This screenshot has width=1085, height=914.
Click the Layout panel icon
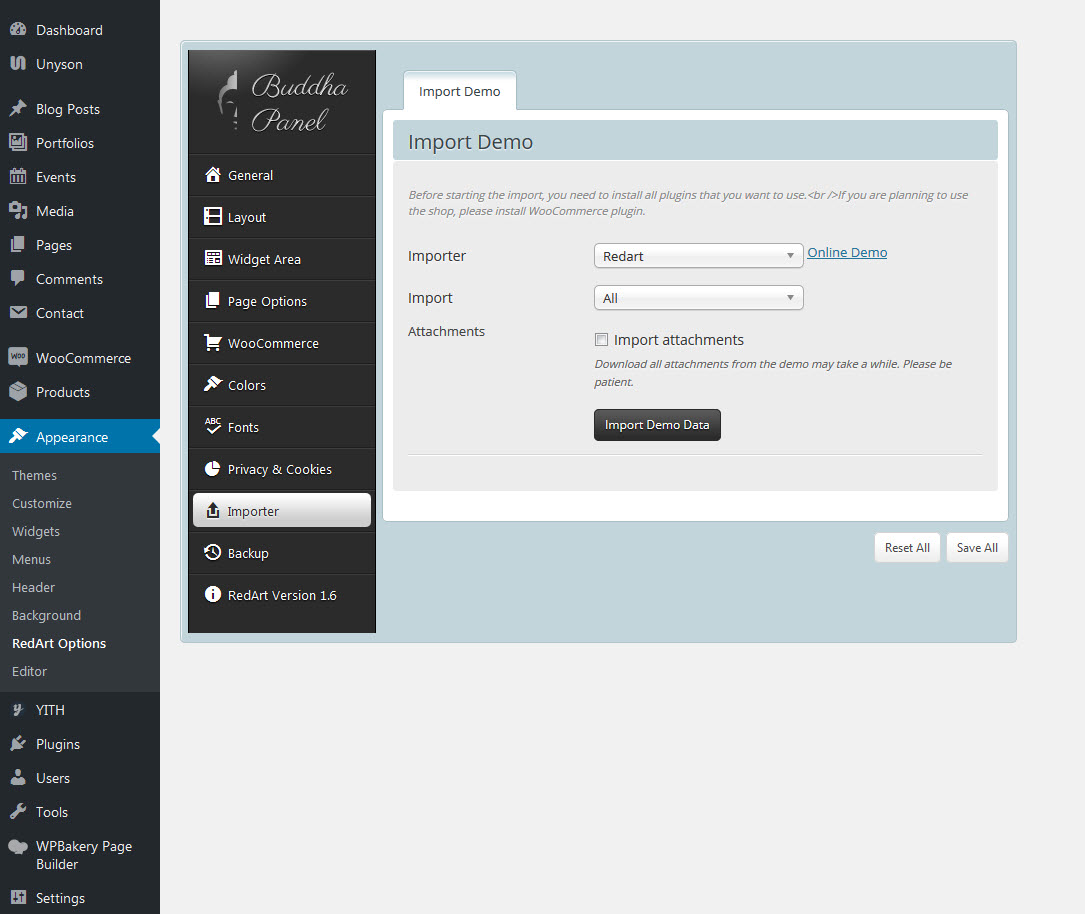pos(212,217)
